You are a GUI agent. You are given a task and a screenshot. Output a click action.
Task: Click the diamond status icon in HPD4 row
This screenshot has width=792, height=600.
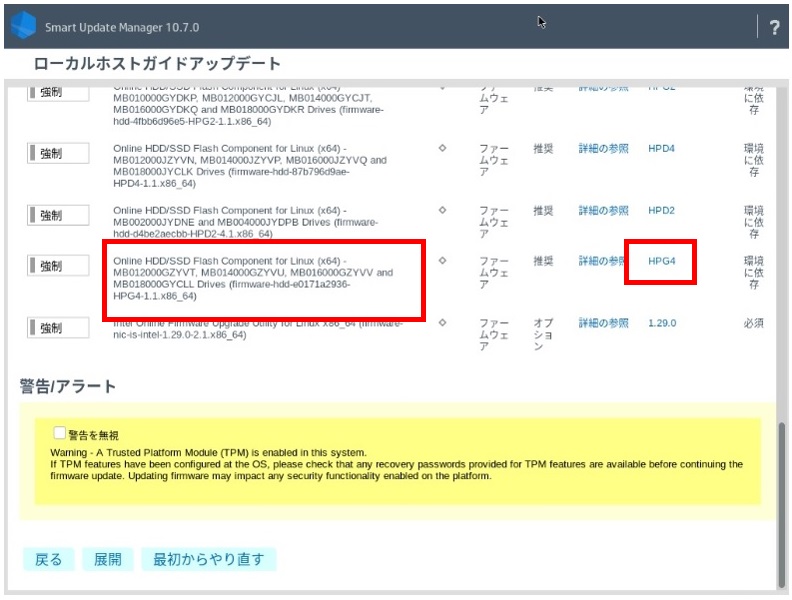[442, 148]
